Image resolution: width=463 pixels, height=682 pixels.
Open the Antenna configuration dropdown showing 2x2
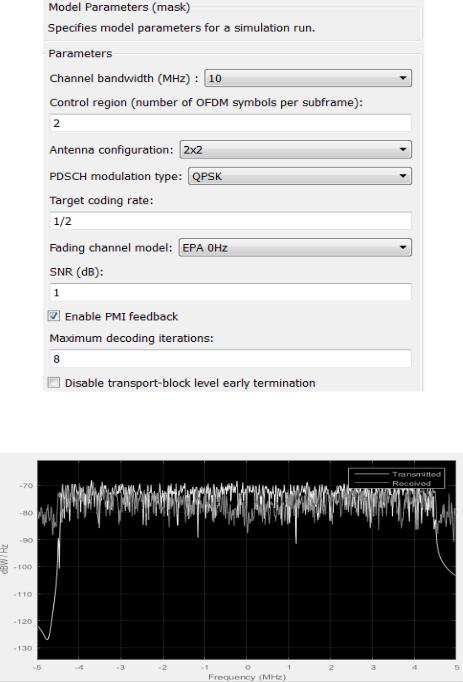(x=295, y=150)
